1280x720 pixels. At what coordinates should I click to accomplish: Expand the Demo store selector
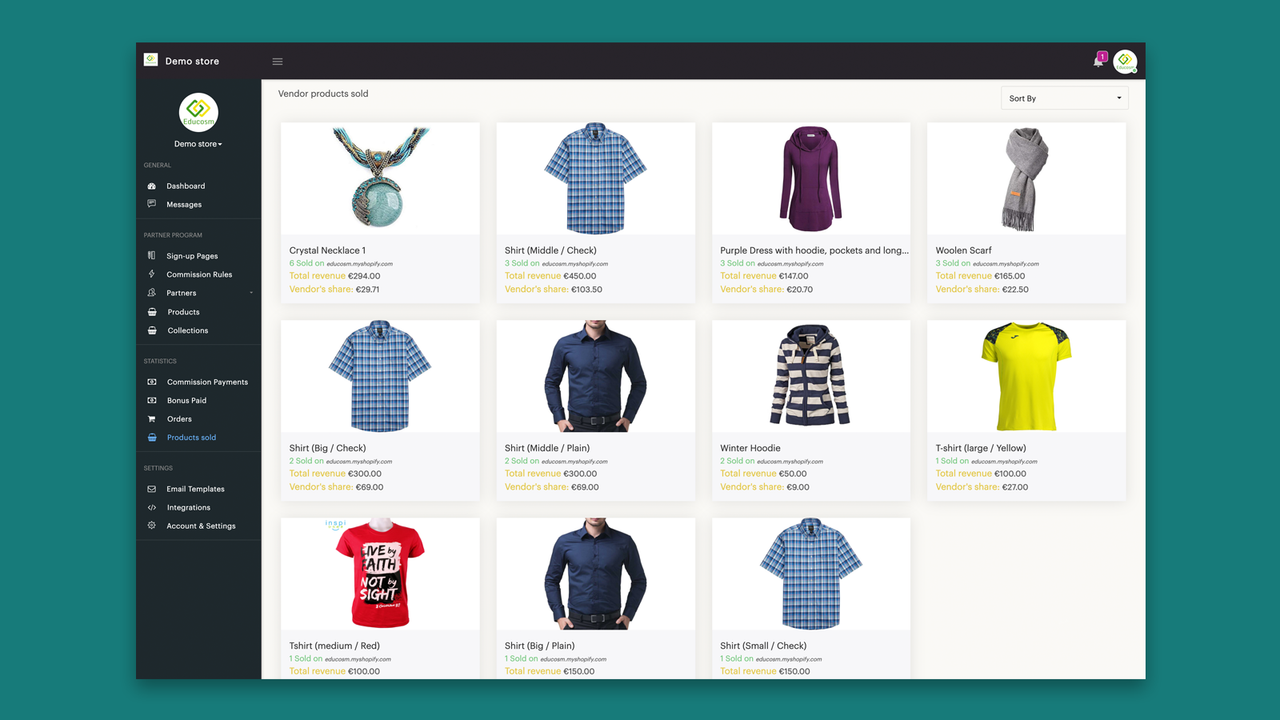point(198,143)
